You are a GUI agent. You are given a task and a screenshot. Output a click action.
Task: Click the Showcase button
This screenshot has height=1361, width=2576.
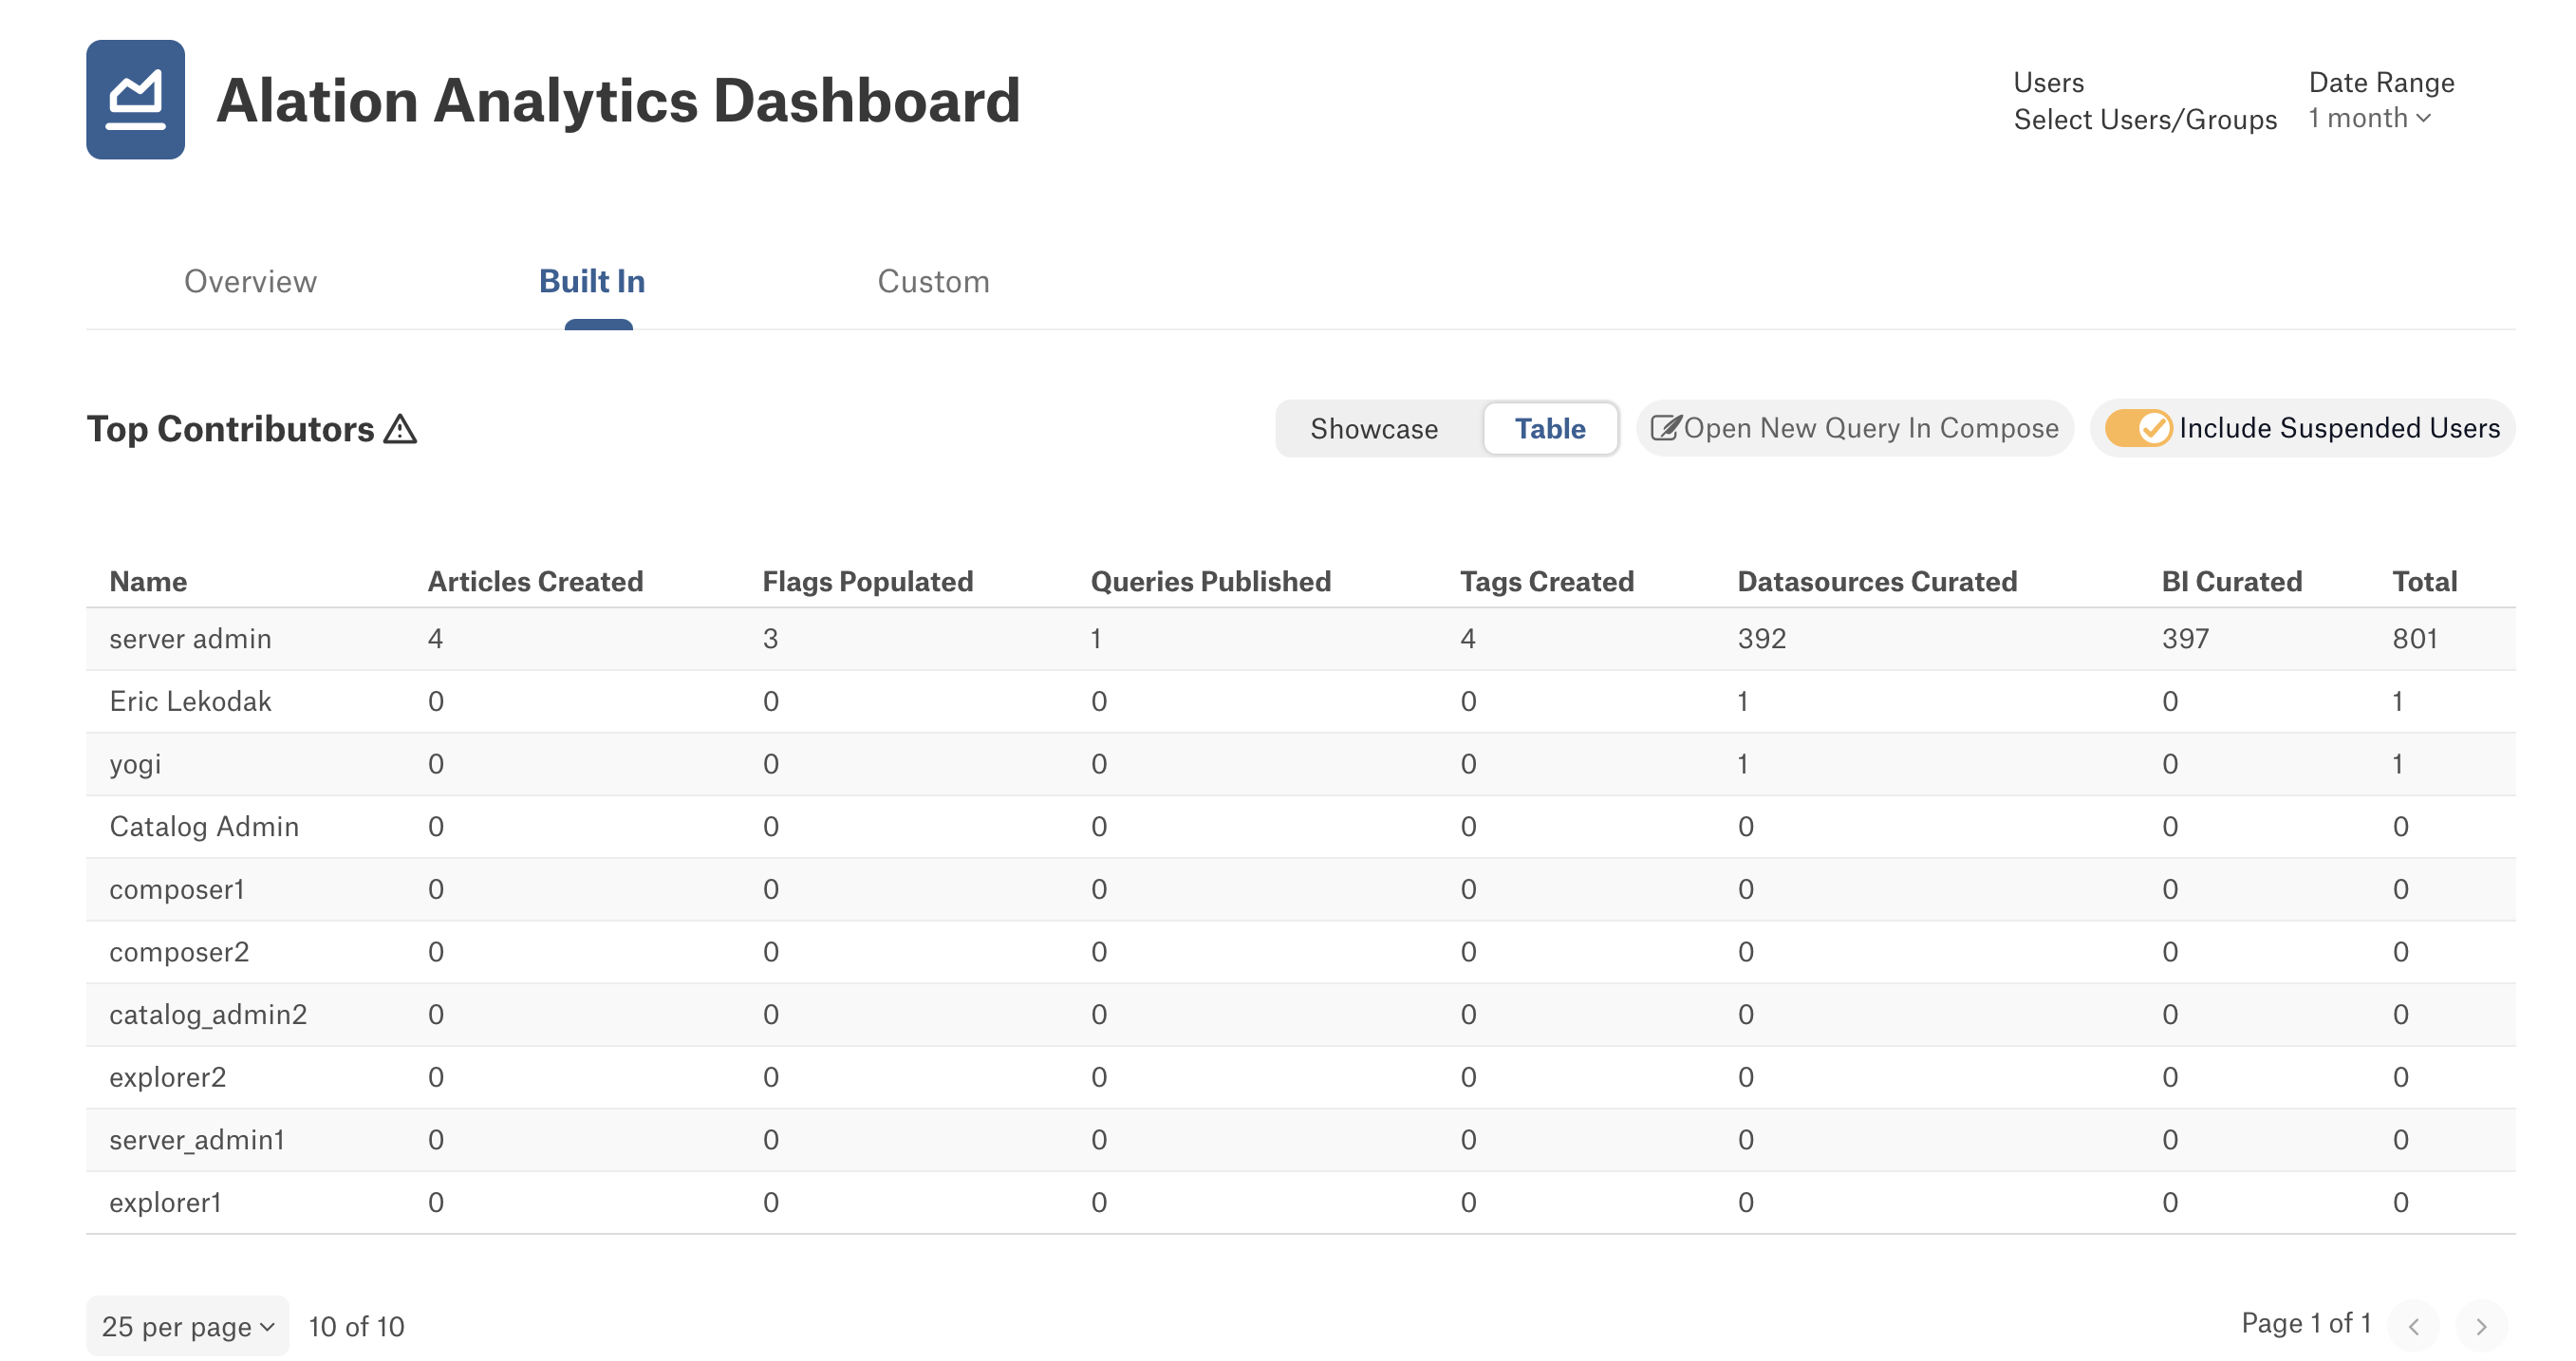1373,429
